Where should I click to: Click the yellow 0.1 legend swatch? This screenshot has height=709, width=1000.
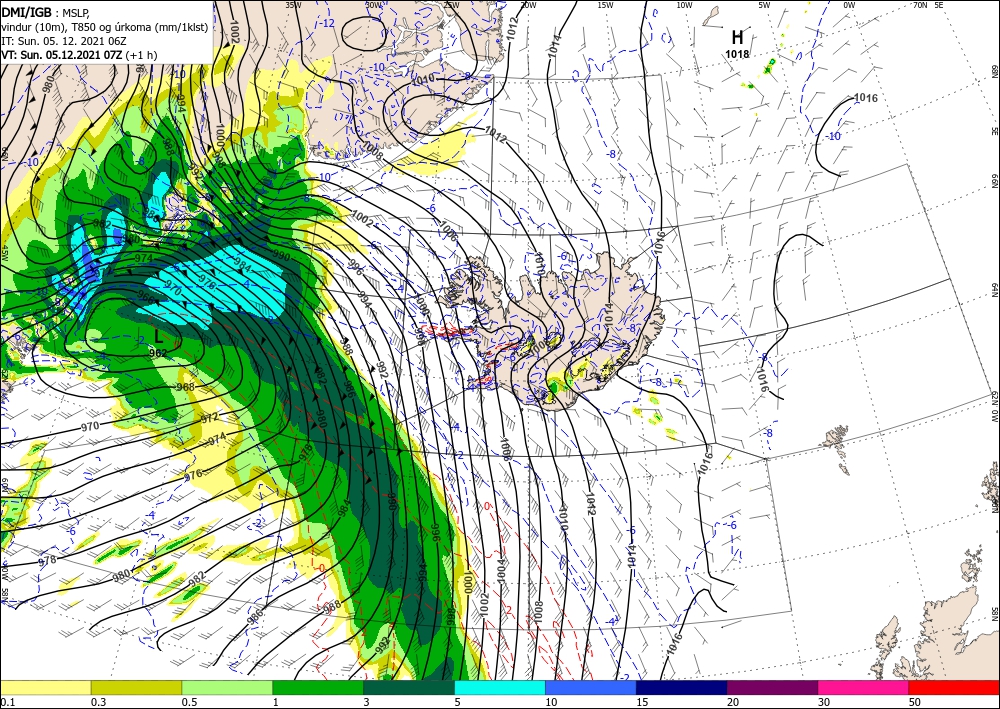(45, 687)
